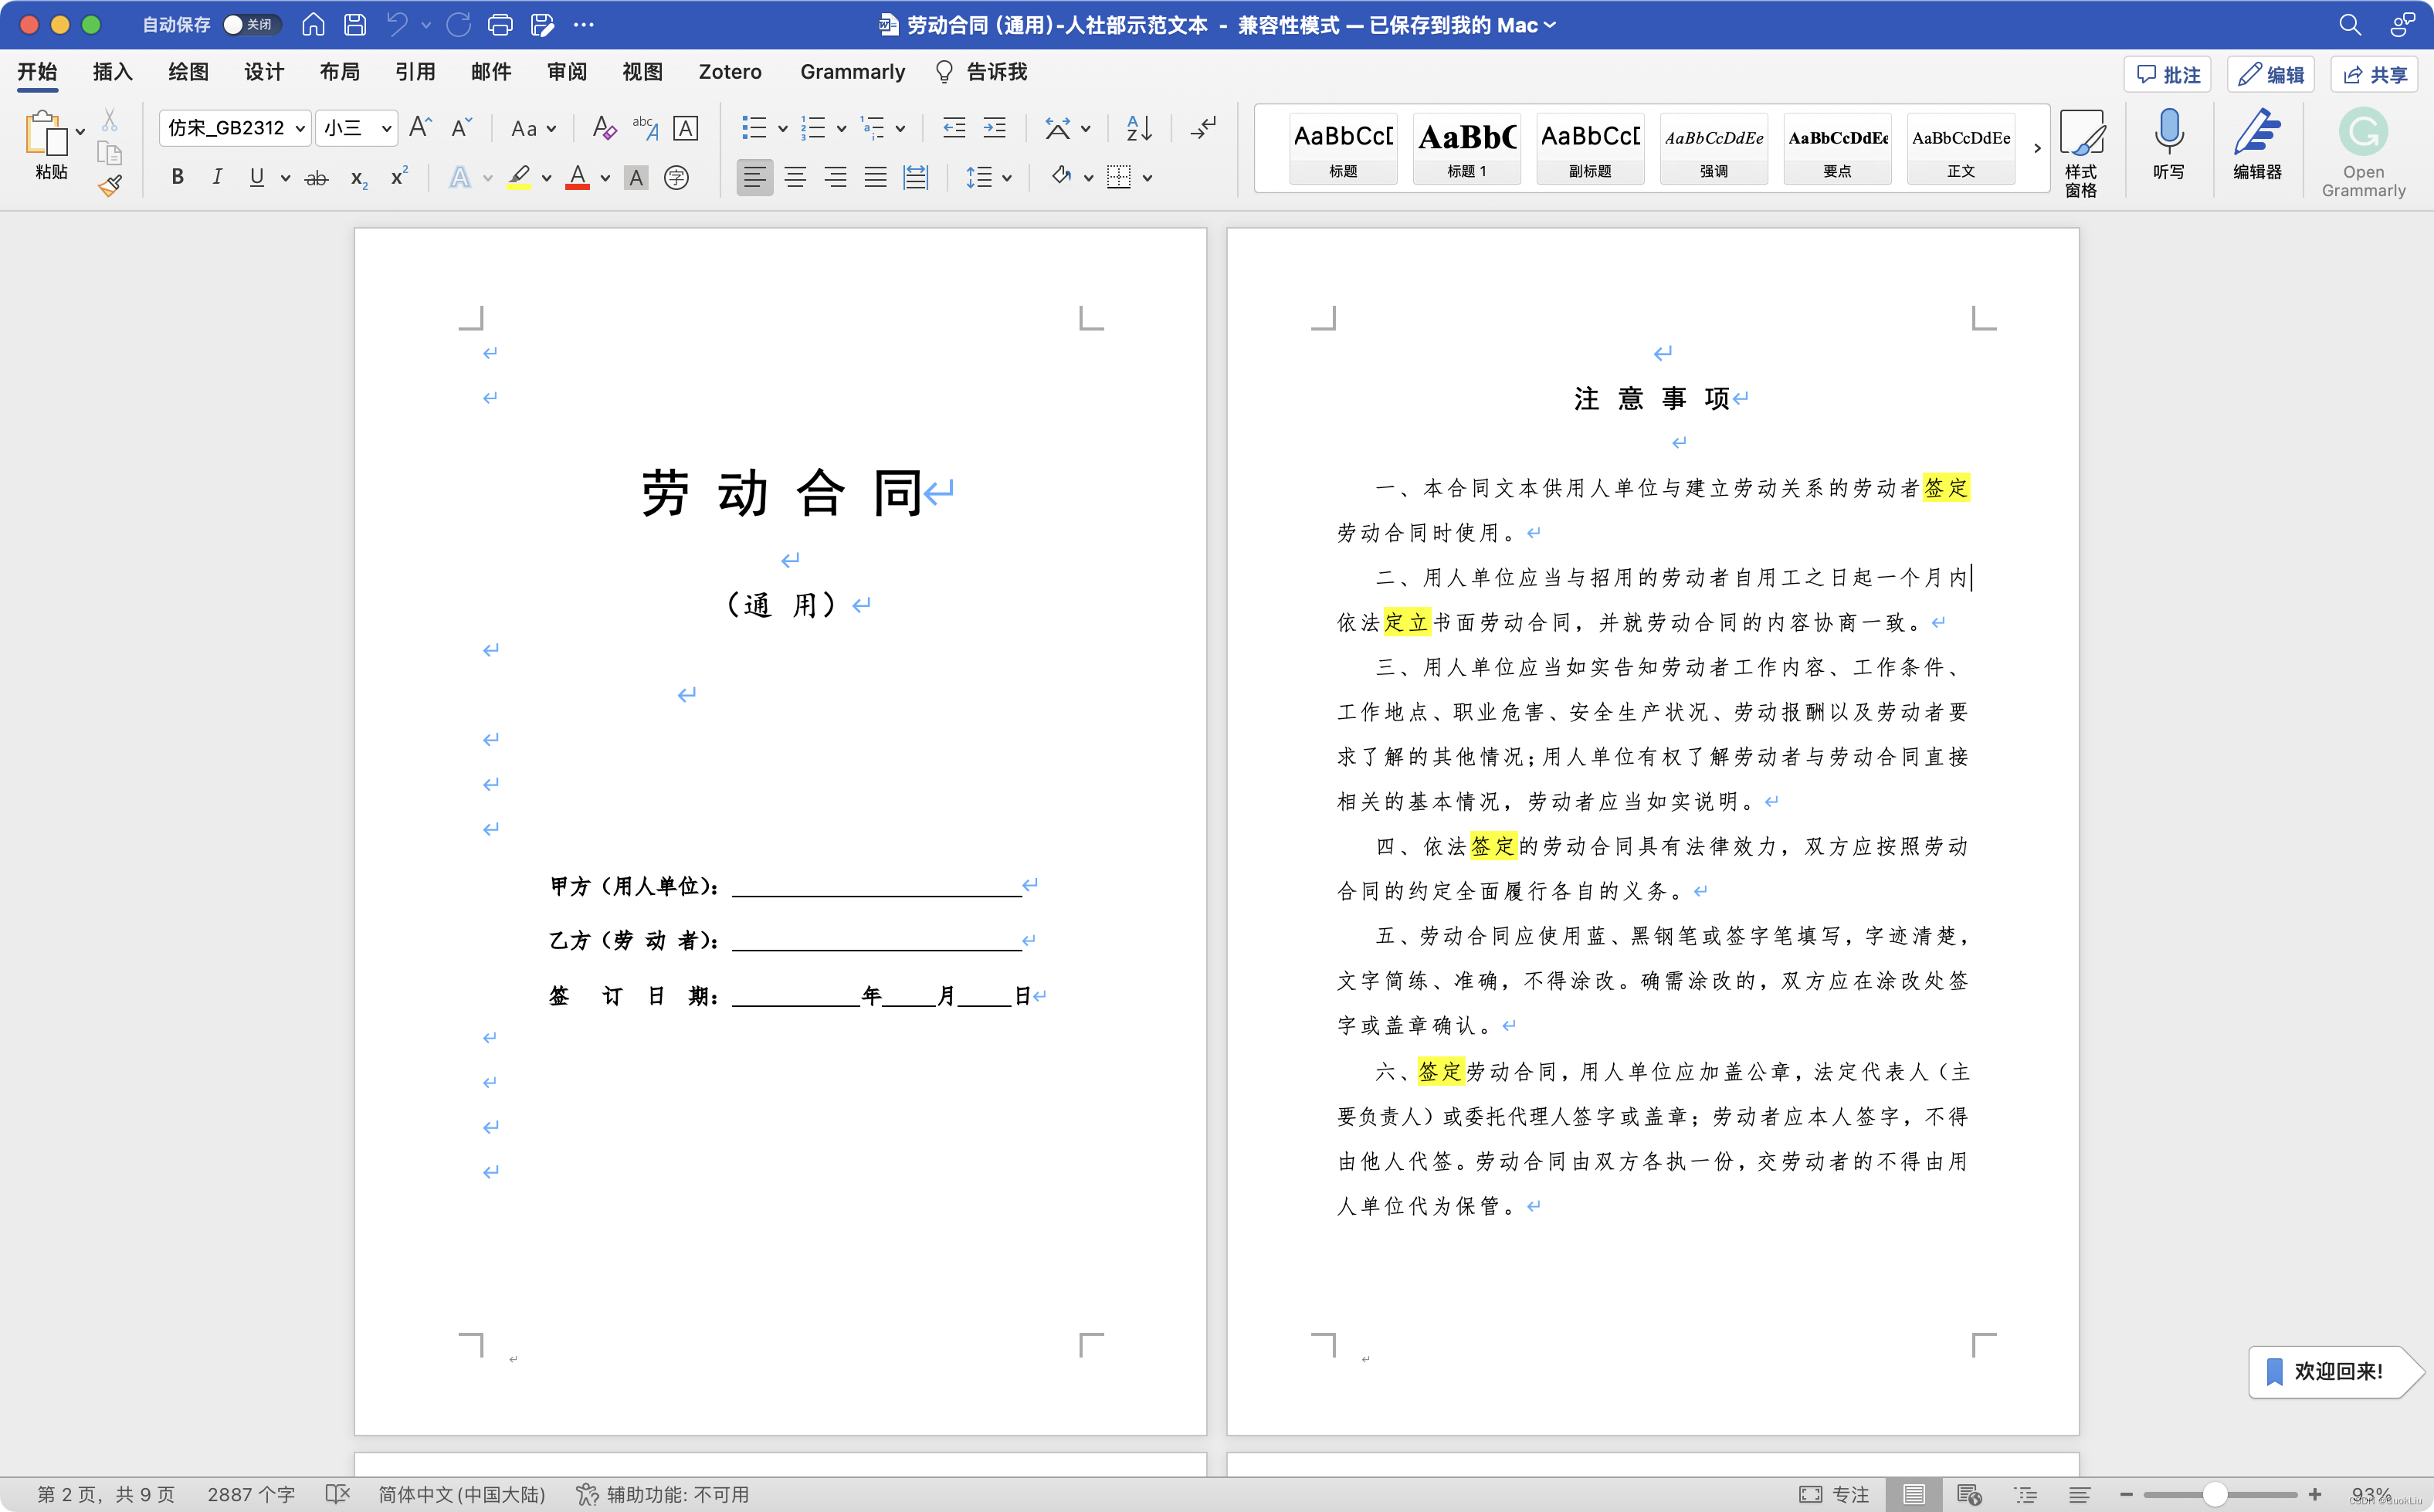
Task: Expand the borders dropdown arrow
Action: point(1147,178)
